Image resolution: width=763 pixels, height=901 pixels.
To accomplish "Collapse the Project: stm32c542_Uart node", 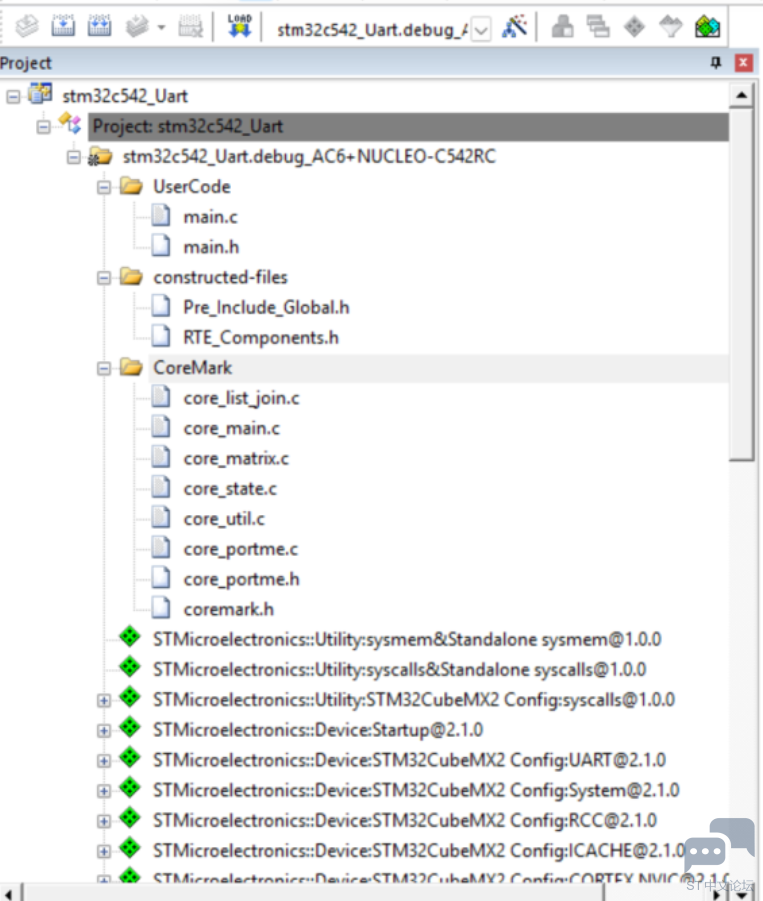I will tap(43, 127).
